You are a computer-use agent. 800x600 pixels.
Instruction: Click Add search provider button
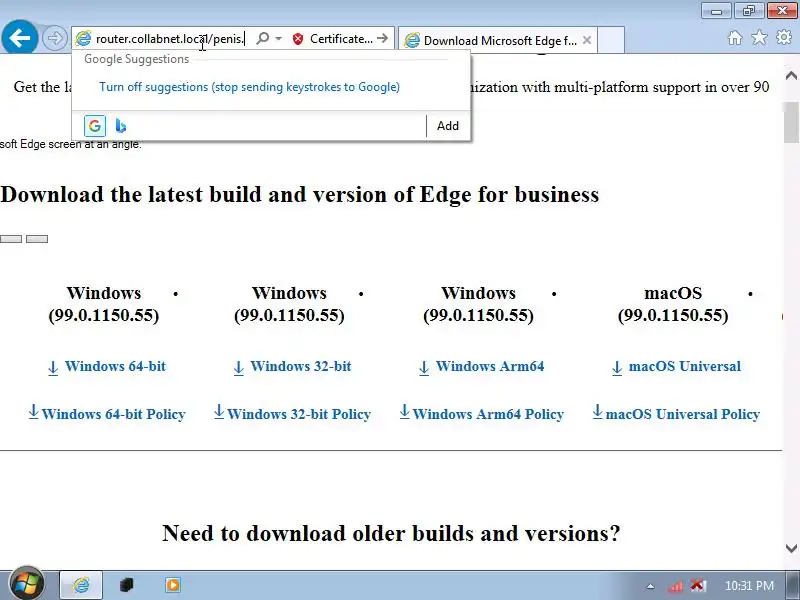[x=447, y=126]
